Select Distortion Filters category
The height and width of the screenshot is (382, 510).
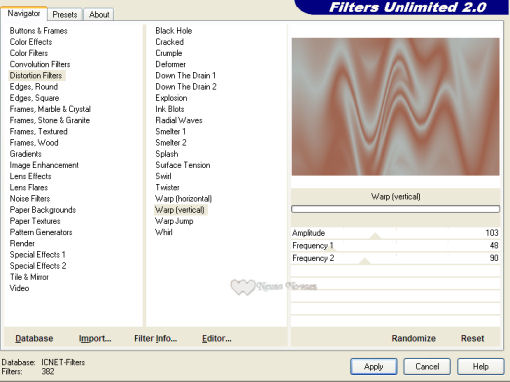coord(36,76)
